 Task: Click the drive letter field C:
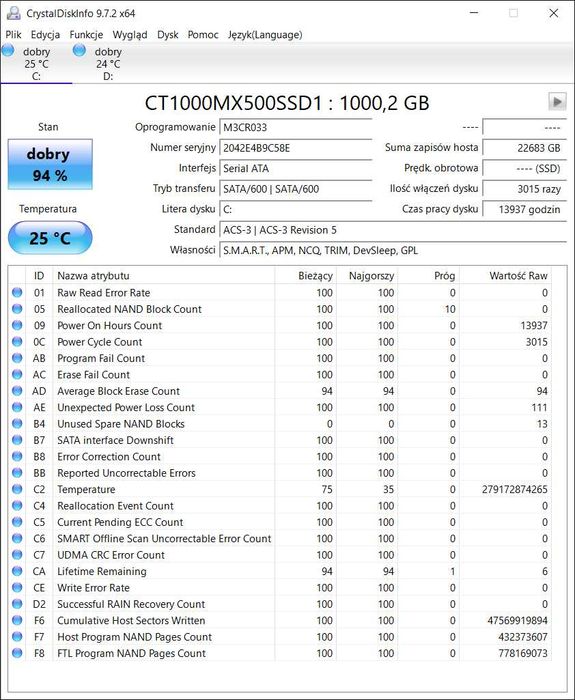[x=296, y=209]
